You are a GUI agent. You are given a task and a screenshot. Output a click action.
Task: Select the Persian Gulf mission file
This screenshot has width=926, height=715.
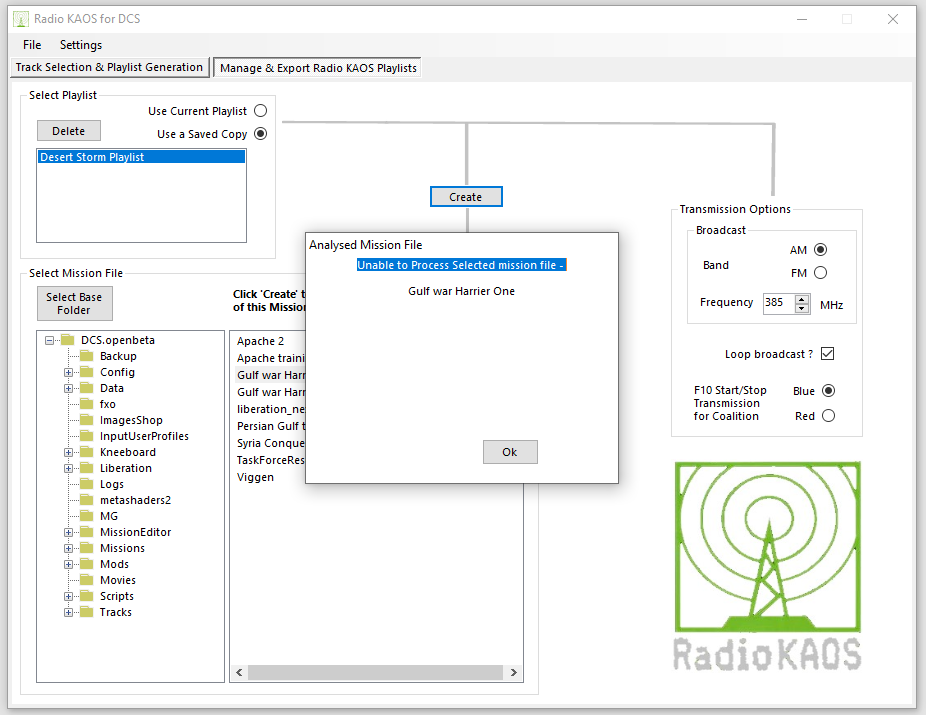pyautogui.click(x=270, y=426)
